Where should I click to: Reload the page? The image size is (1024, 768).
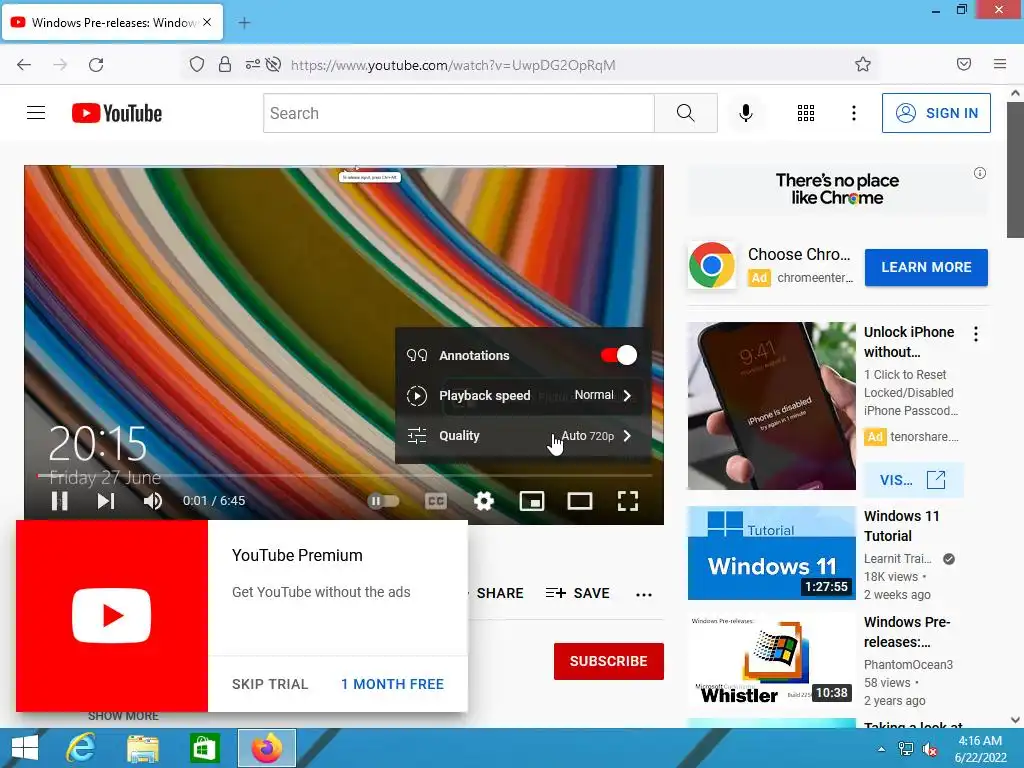coord(96,65)
